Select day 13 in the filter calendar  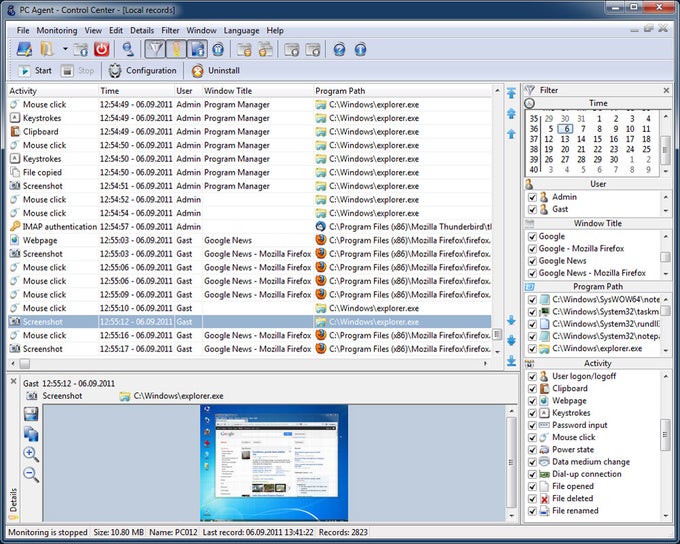pos(565,139)
